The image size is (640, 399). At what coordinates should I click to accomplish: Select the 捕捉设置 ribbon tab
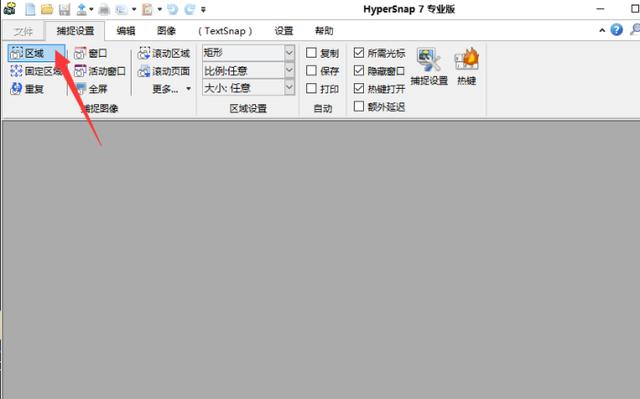click(x=75, y=31)
